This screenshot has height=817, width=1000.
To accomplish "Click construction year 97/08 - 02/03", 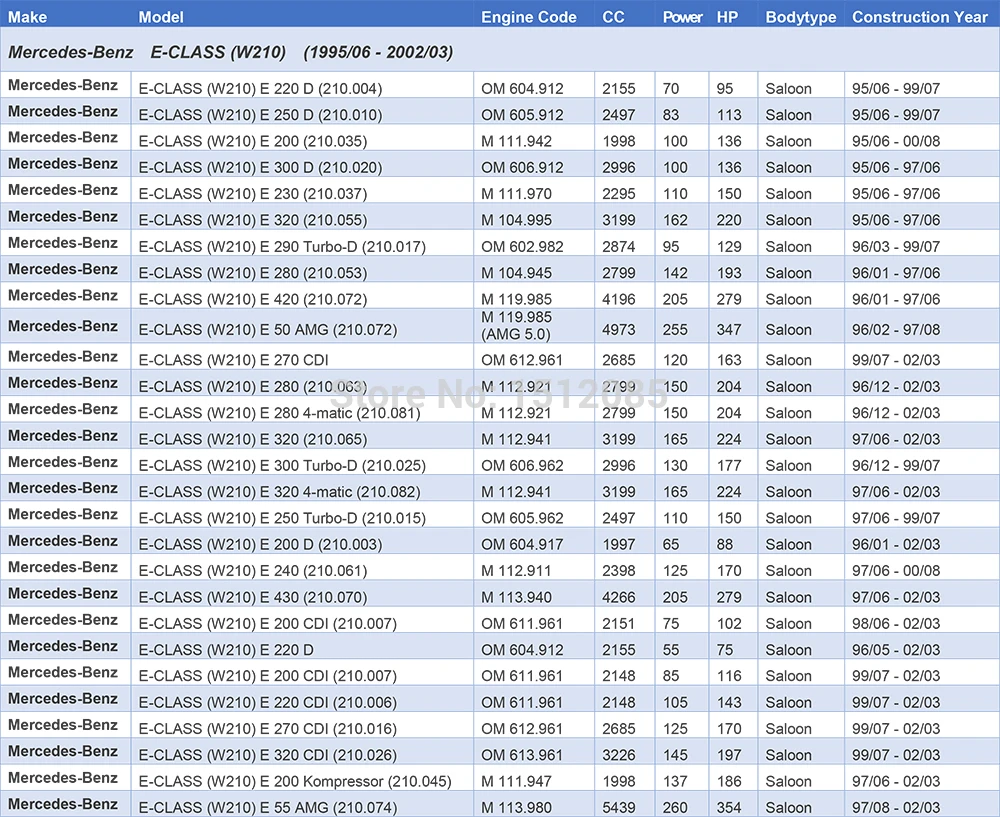I will pyautogui.click(x=896, y=807).
